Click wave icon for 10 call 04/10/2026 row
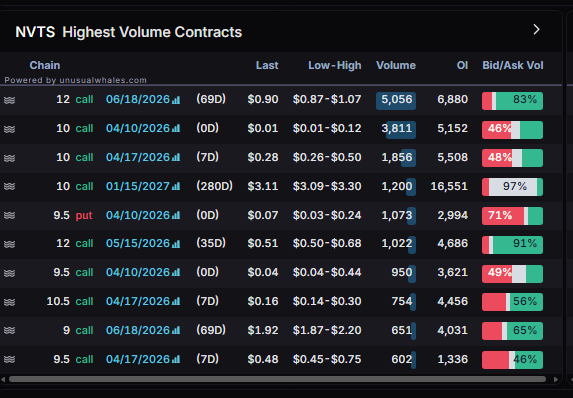This screenshot has height=398, width=573. coord(10,129)
